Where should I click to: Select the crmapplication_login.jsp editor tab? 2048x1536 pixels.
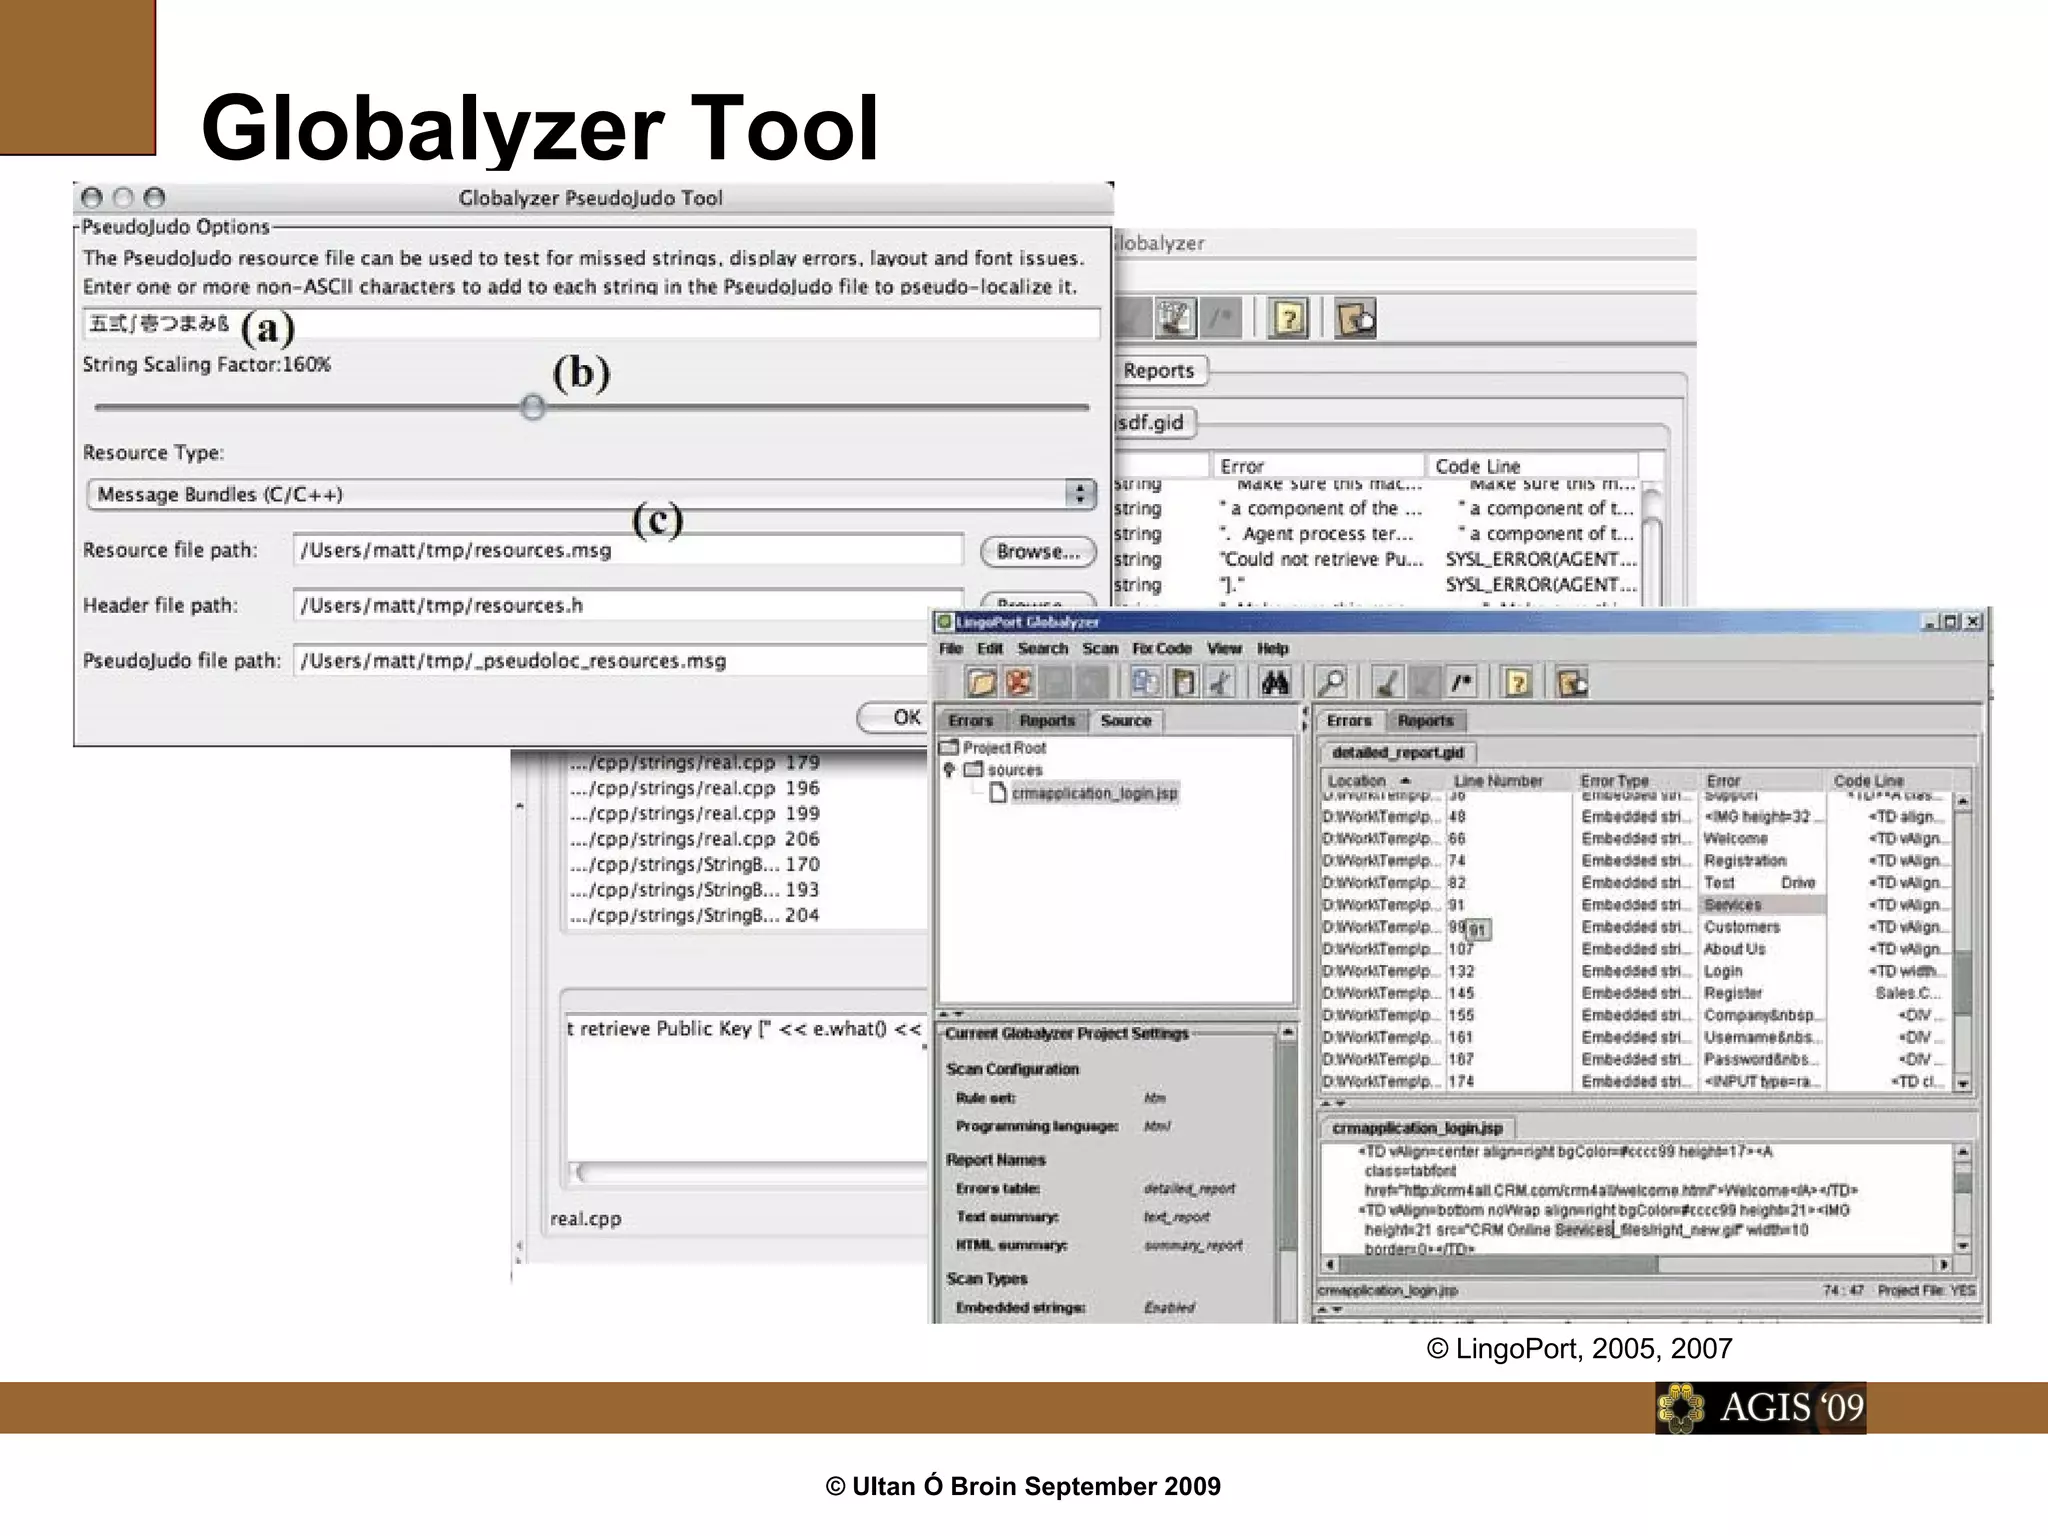point(1417,1128)
